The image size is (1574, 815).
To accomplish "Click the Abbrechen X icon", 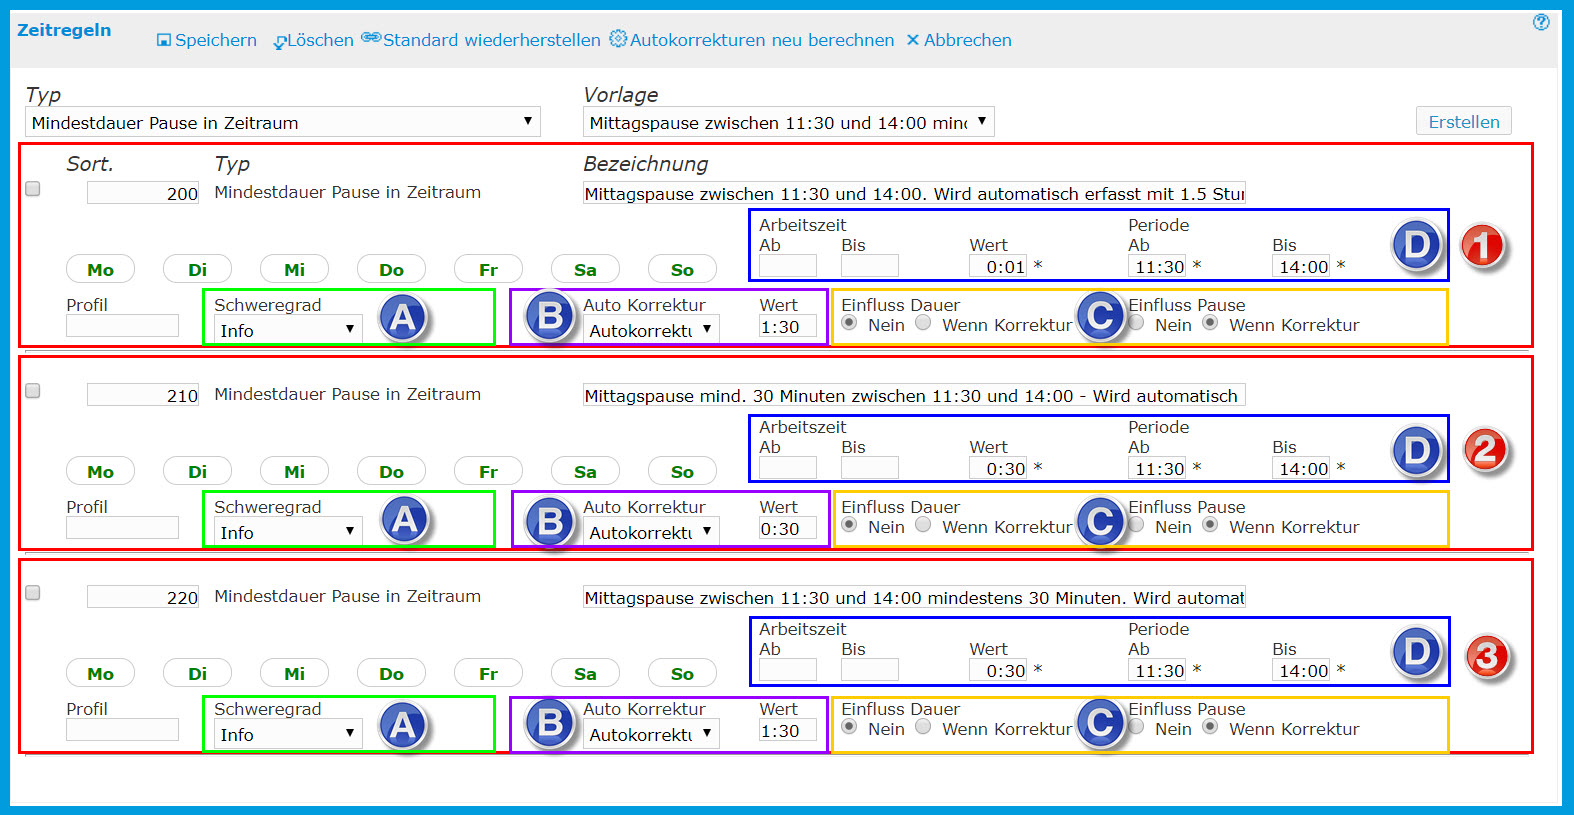I will click(x=913, y=40).
